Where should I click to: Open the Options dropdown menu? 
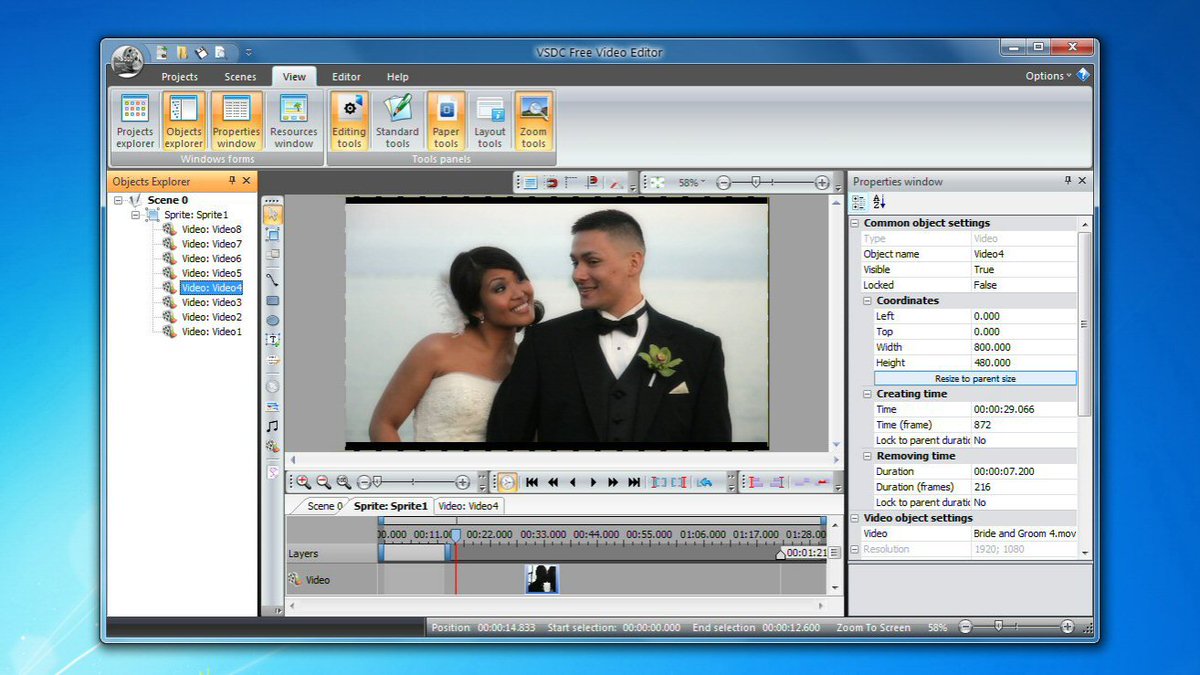[x=1048, y=76]
